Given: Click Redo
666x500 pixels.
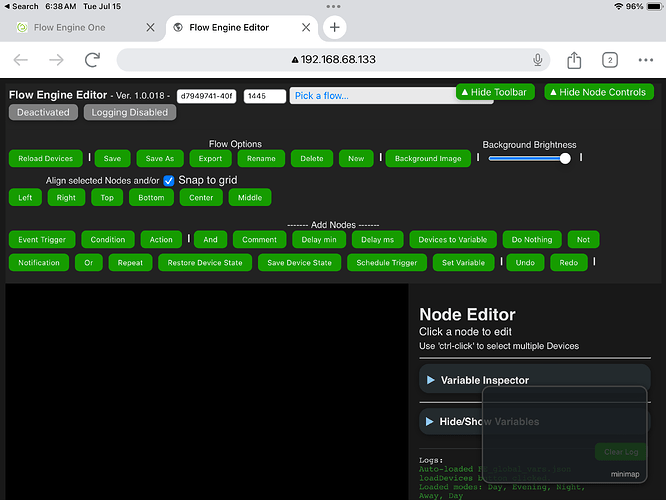Looking at the screenshot, I should pos(569,263).
